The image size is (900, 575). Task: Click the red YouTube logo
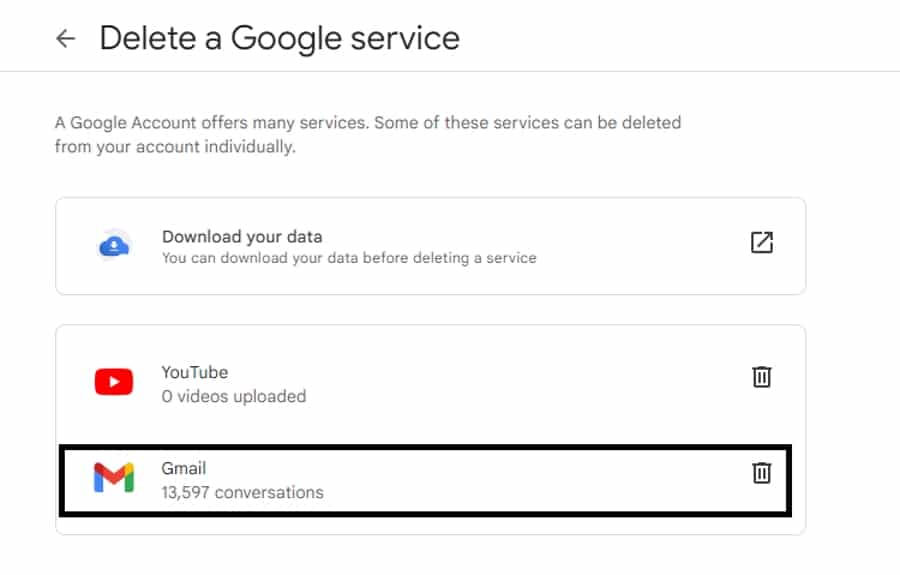point(114,382)
